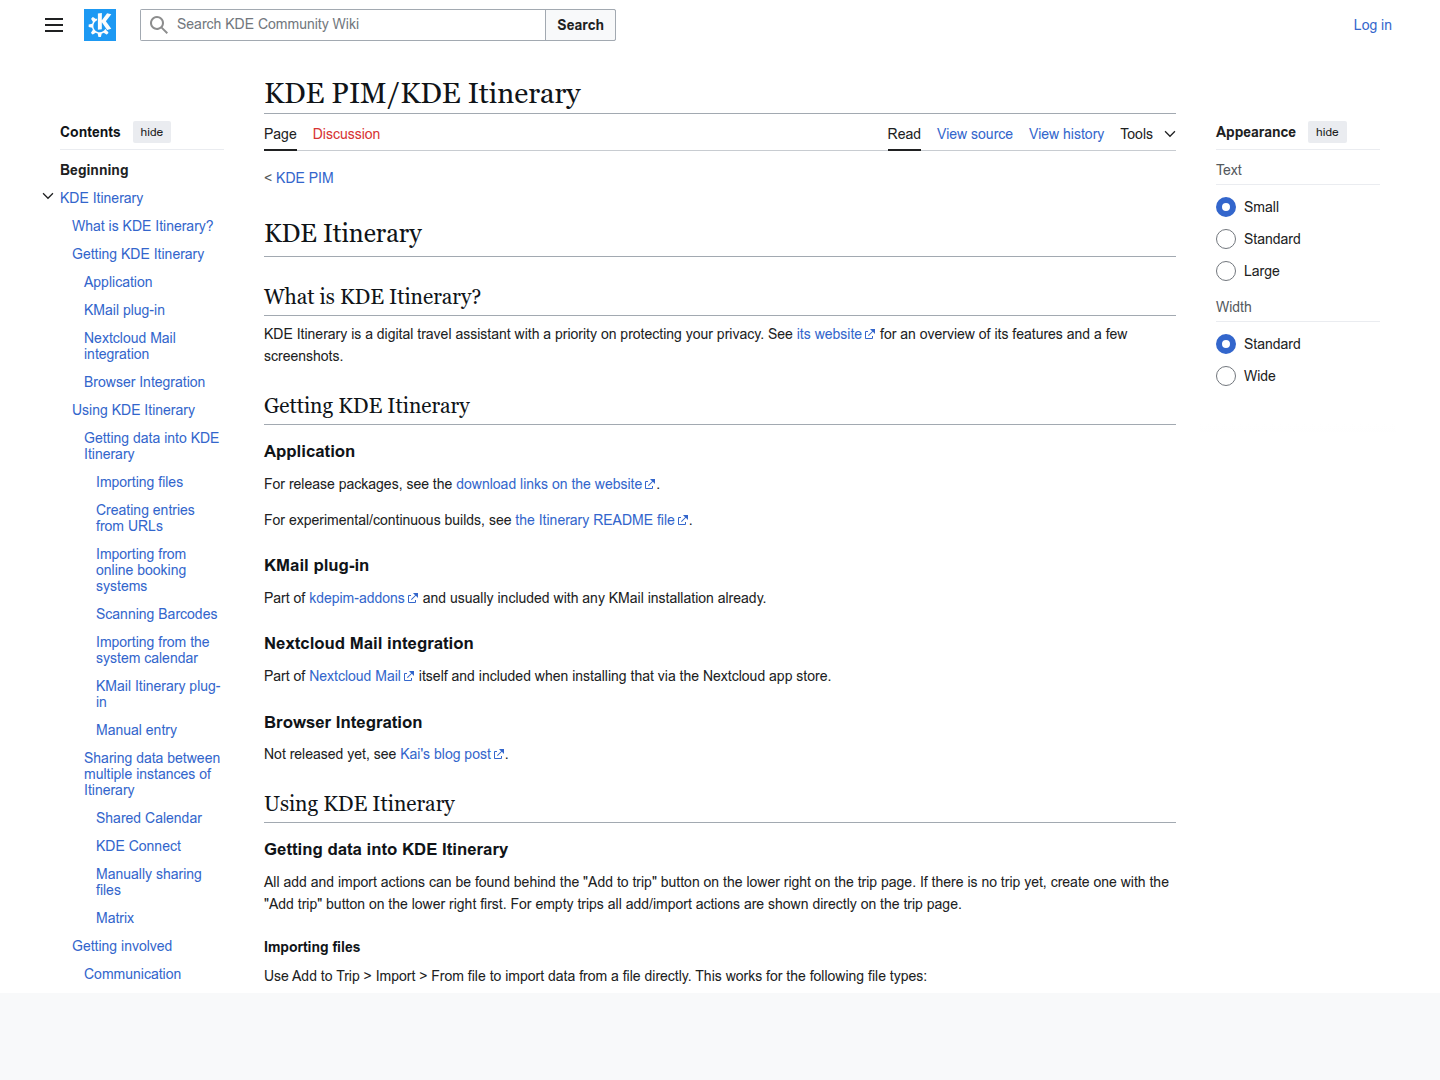Switch to the Discussion tab
1440x1080 pixels.
pos(346,134)
